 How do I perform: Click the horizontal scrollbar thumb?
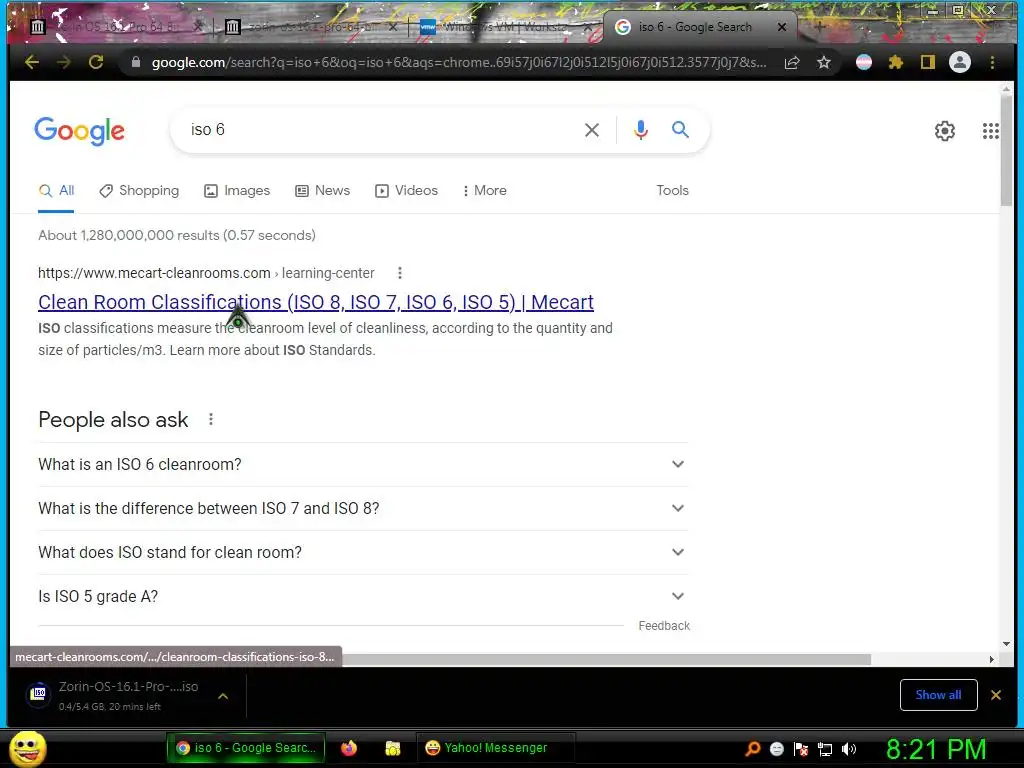pyautogui.click(x=606, y=659)
